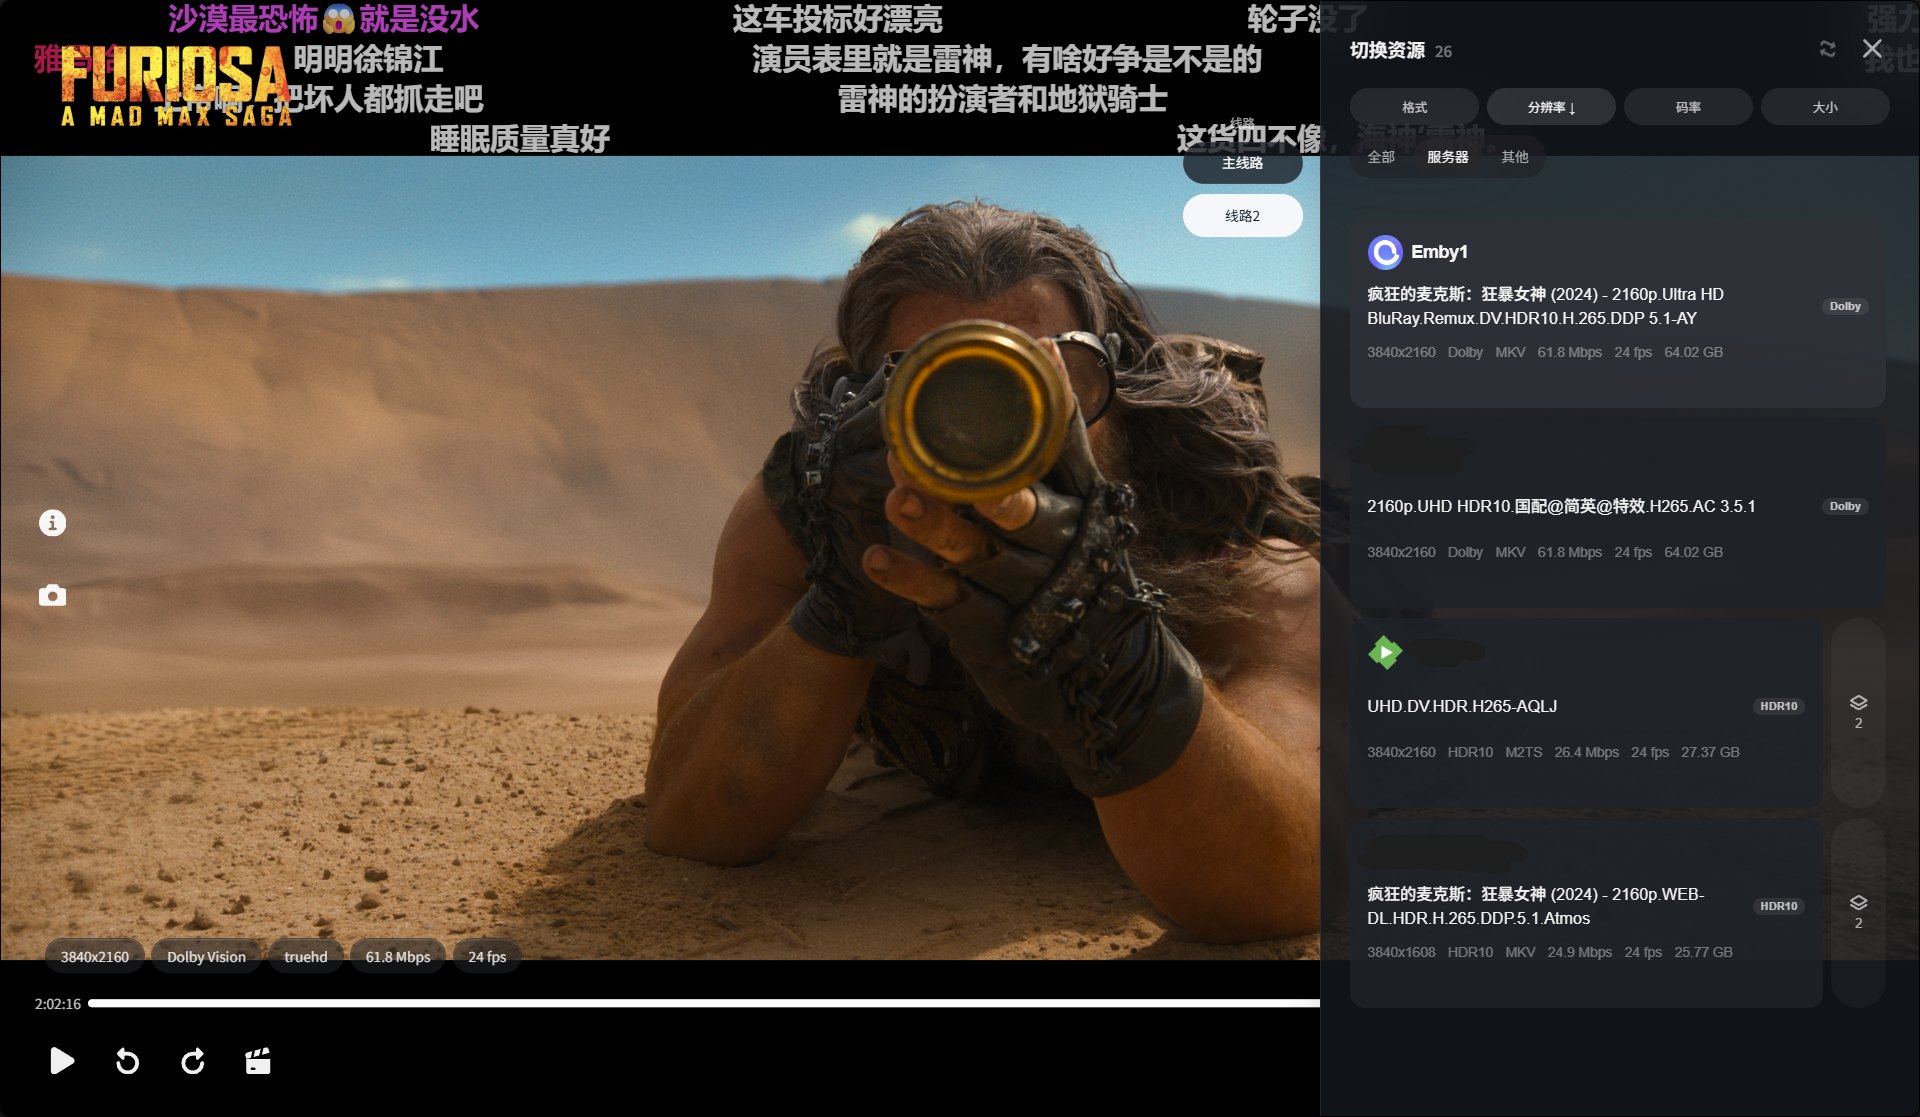Screen dimensions: 1920x1117
Task: Click the 3840x2160 resolution chip
Action: point(95,957)
